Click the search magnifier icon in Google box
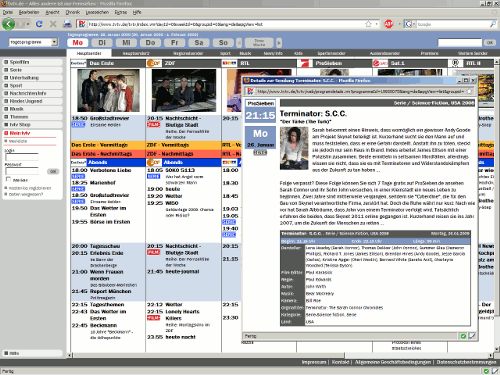500x375 pixels. (x=493, y=24)
